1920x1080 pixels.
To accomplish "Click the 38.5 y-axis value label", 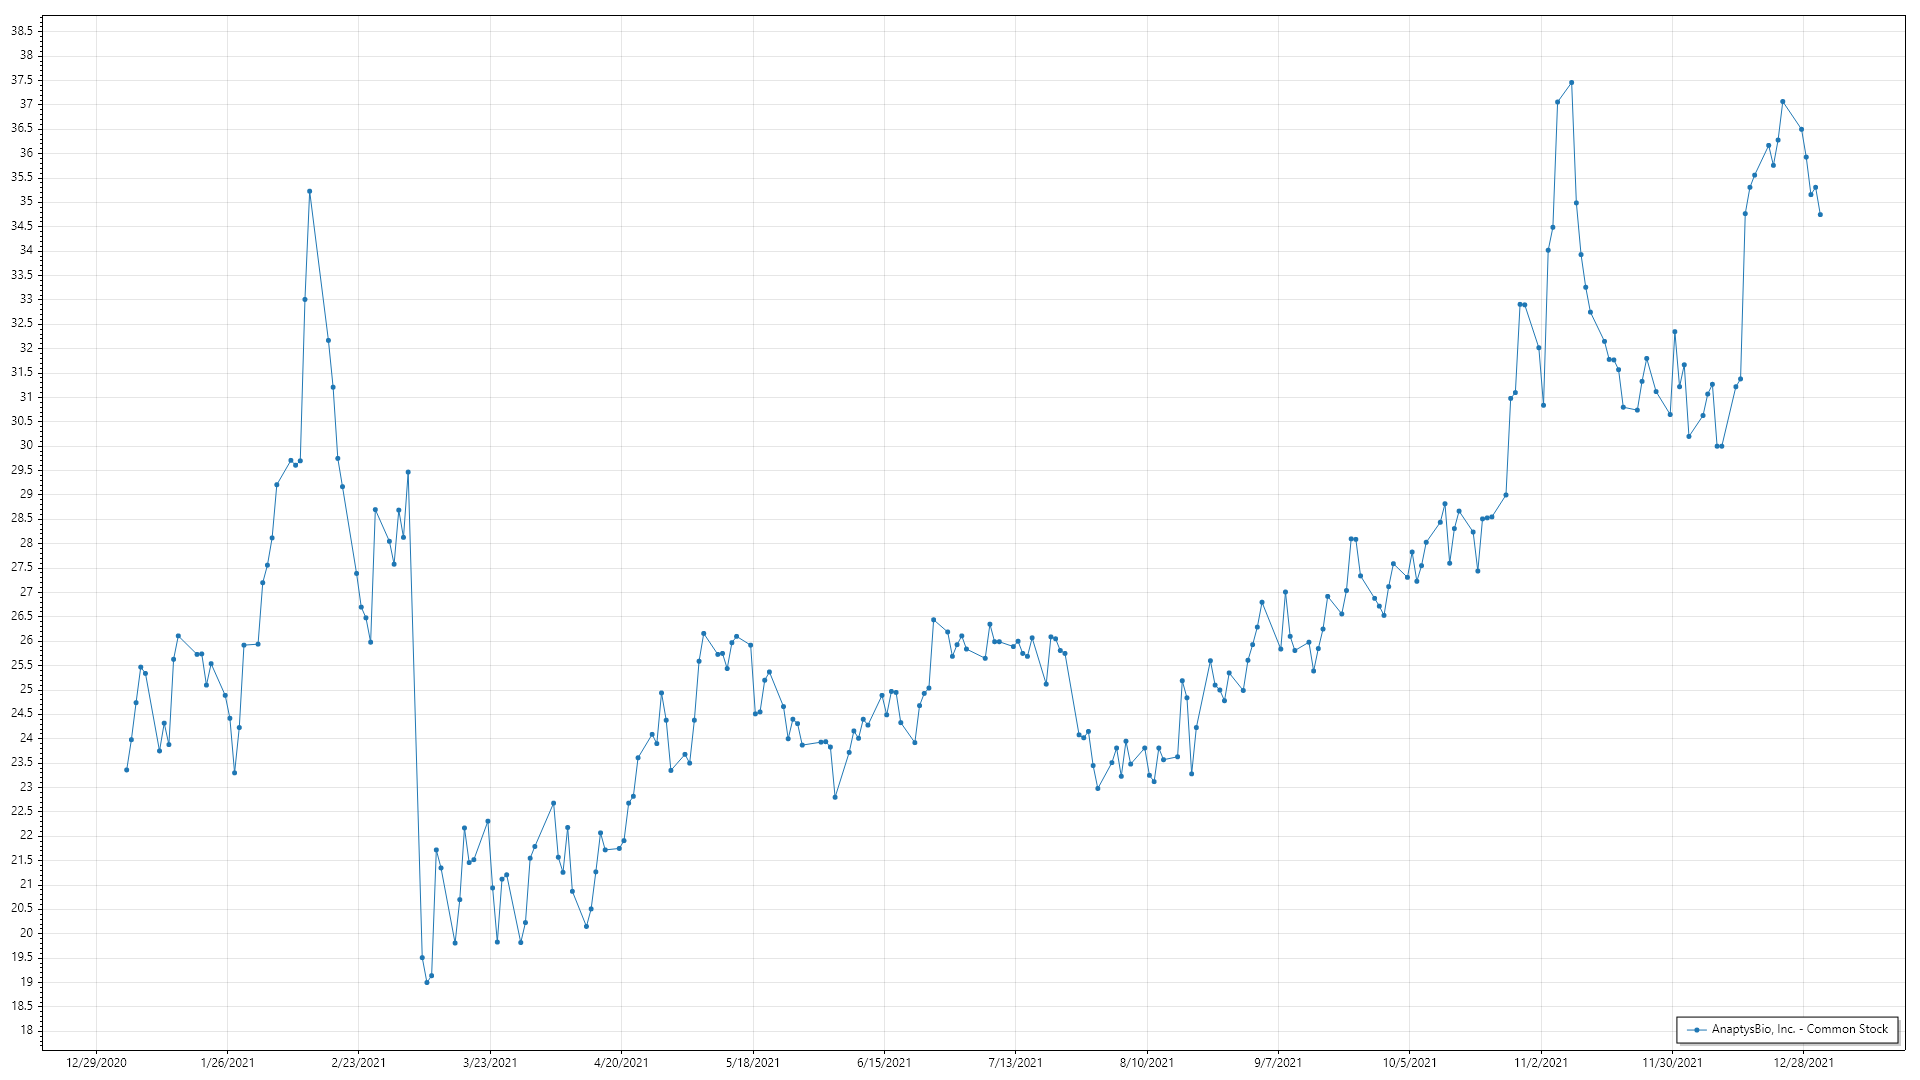I will point(22,31).
